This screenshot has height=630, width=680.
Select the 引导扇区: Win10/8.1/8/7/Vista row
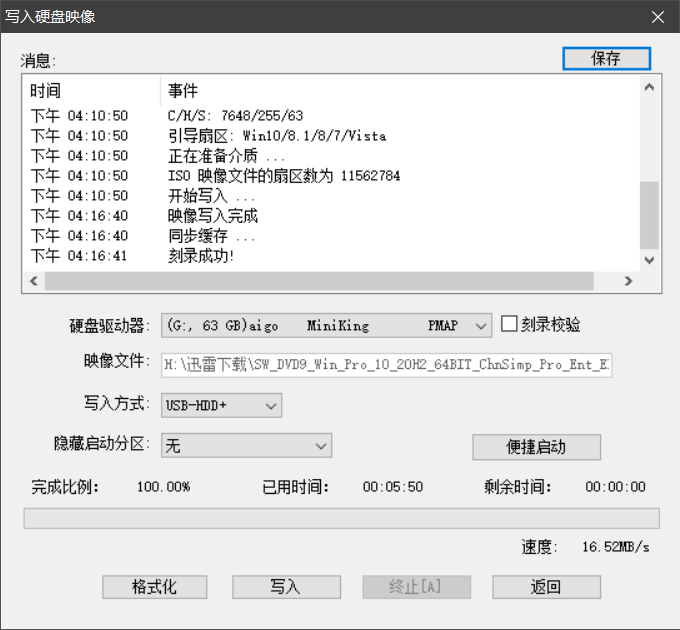[330, 136]
